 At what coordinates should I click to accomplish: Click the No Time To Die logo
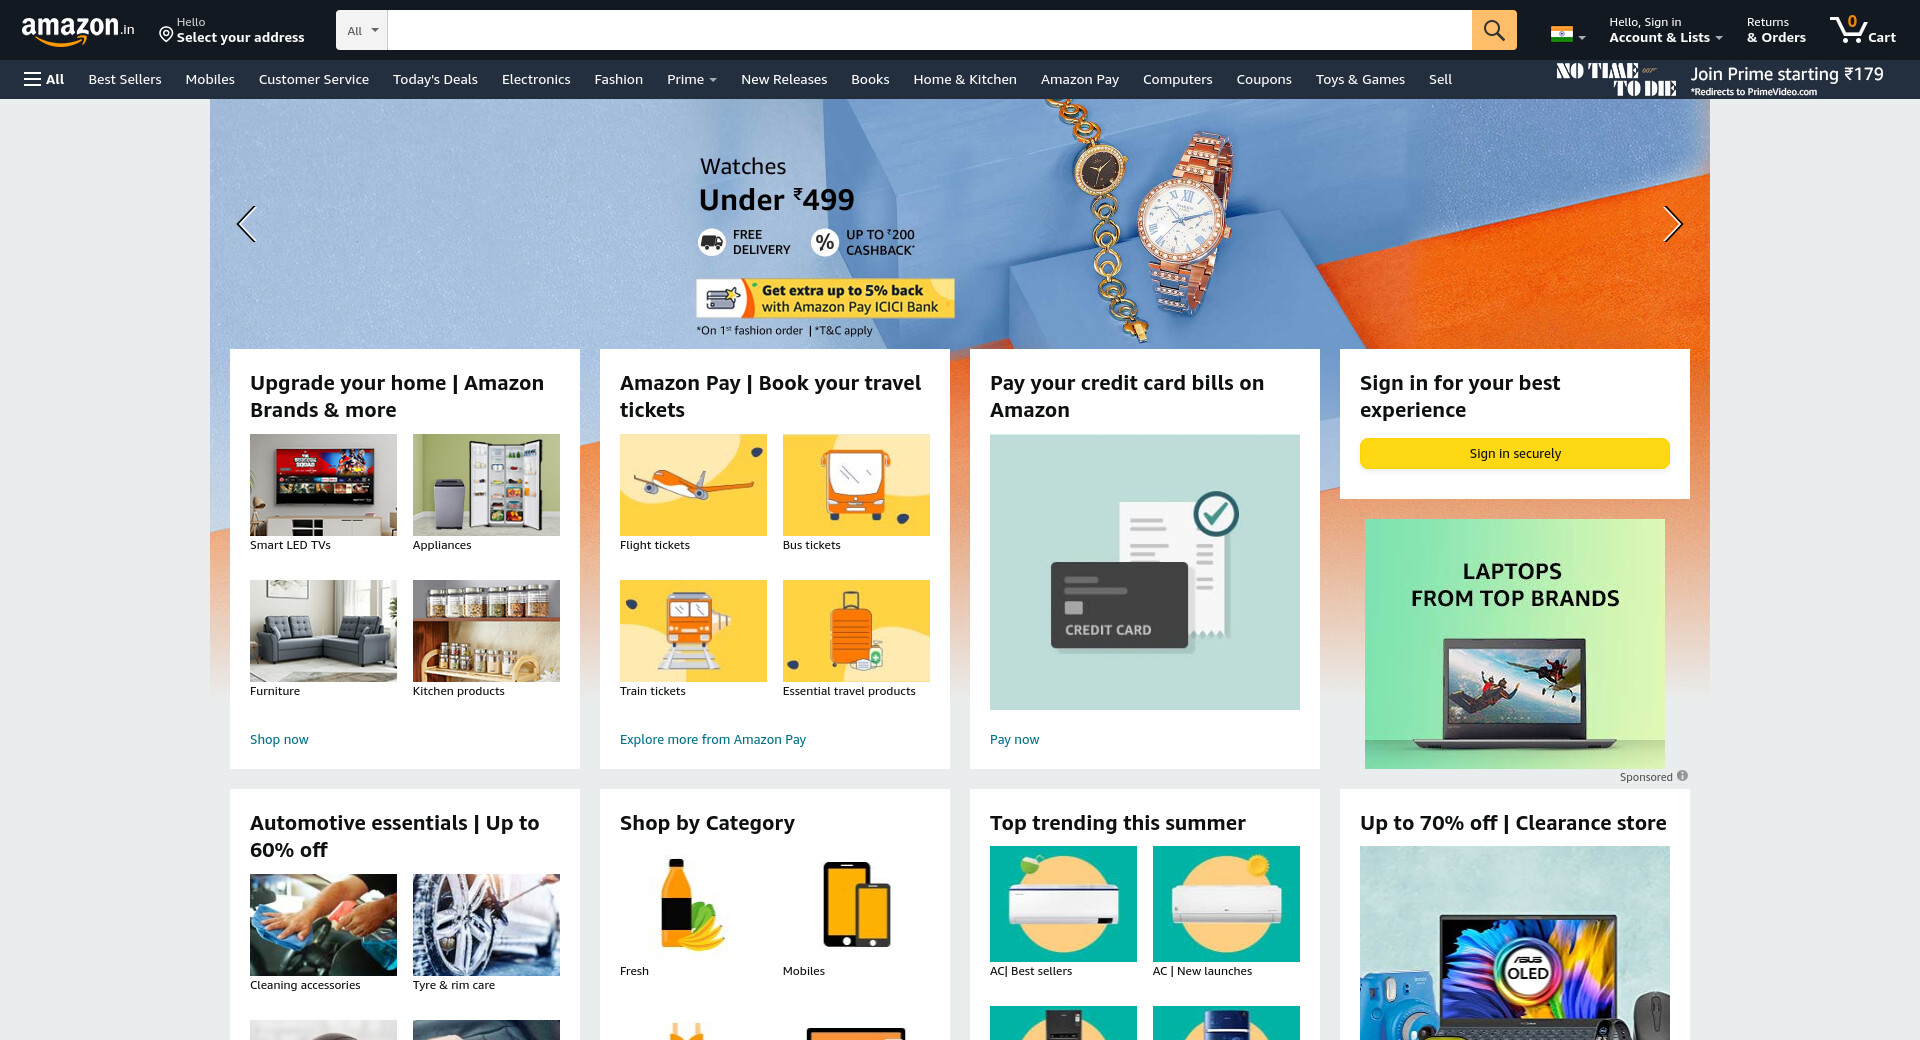click(1616, 79)
